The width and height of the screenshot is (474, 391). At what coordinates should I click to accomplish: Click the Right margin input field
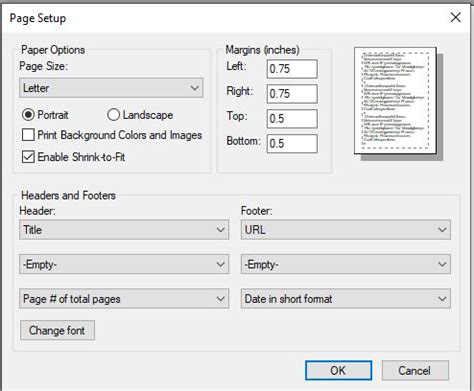click(292, 94)
